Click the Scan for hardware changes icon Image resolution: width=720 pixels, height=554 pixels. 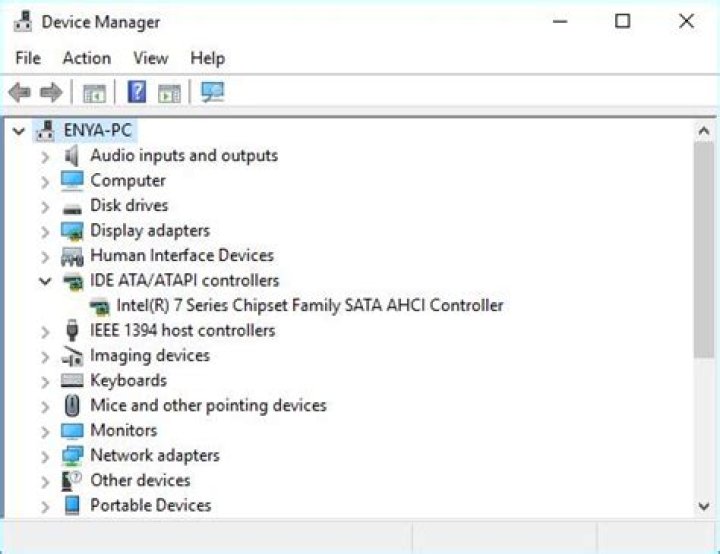point(212,93)
